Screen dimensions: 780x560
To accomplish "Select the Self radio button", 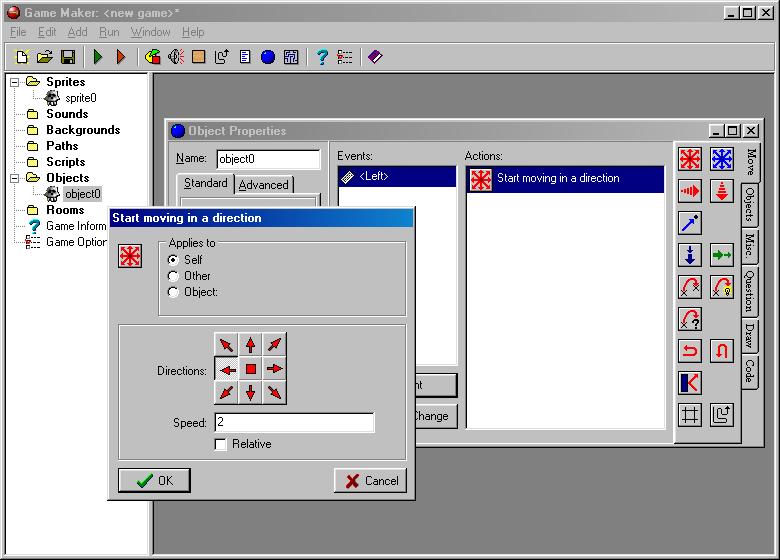I will tap(174, 260).
